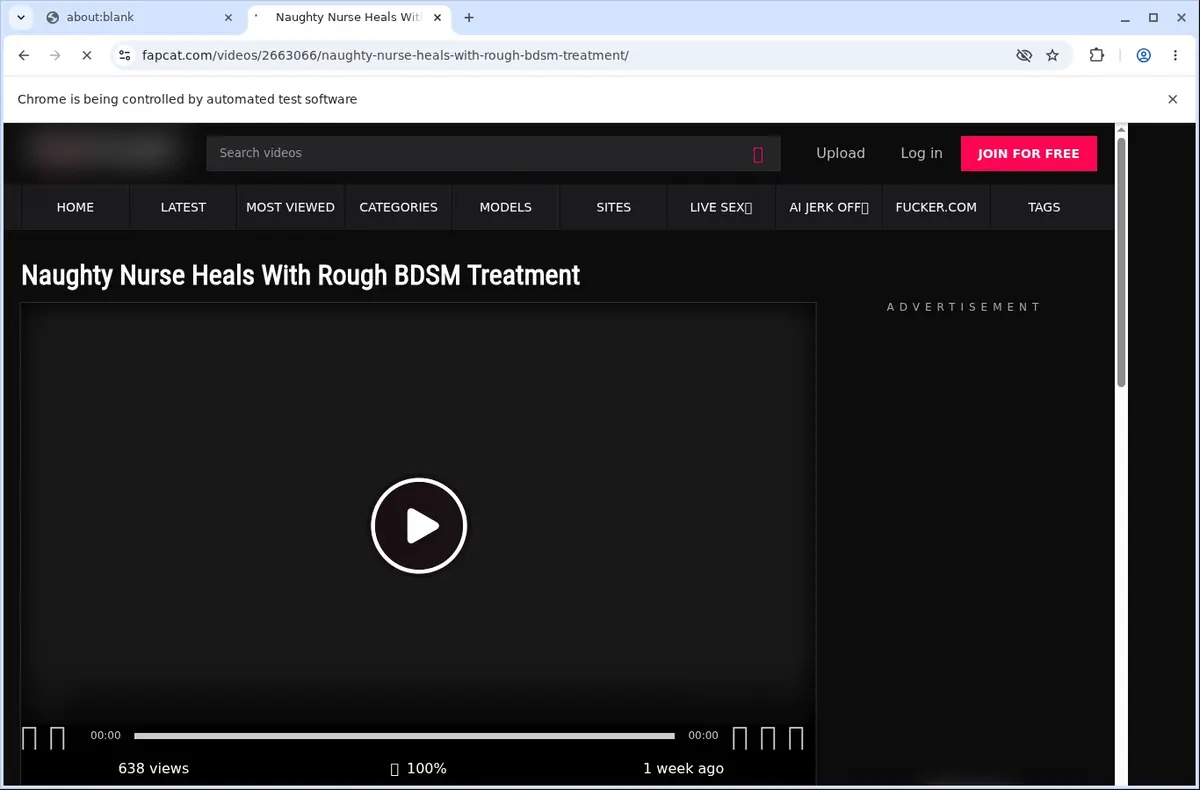Go to the HOME menu item

coord(75,207)
